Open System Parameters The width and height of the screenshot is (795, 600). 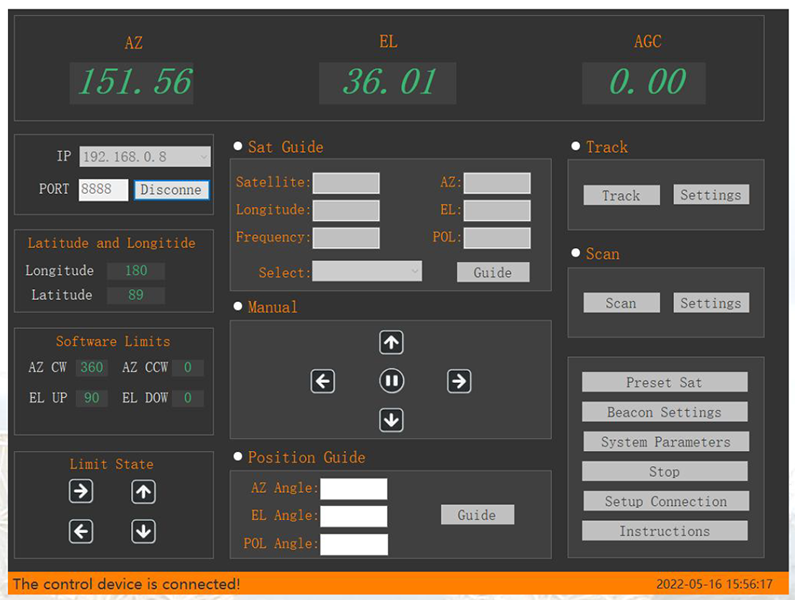click(x=665, y=442)
